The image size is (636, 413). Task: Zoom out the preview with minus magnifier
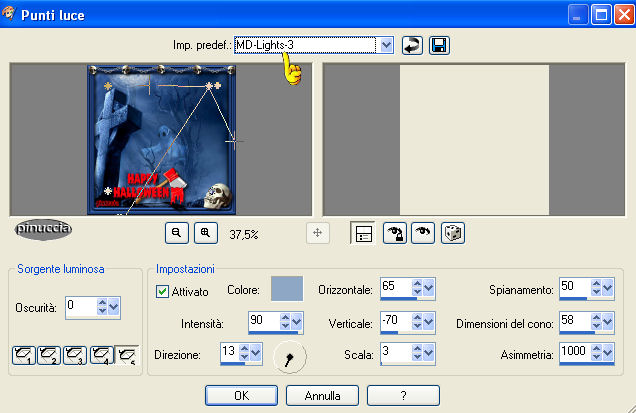point(176,233)
